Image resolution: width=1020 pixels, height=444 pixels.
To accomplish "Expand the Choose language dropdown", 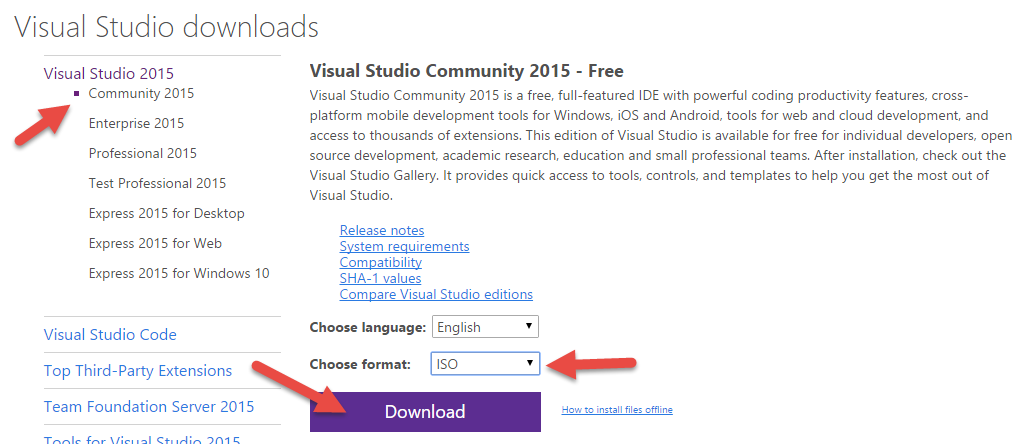I will (485, 327).
